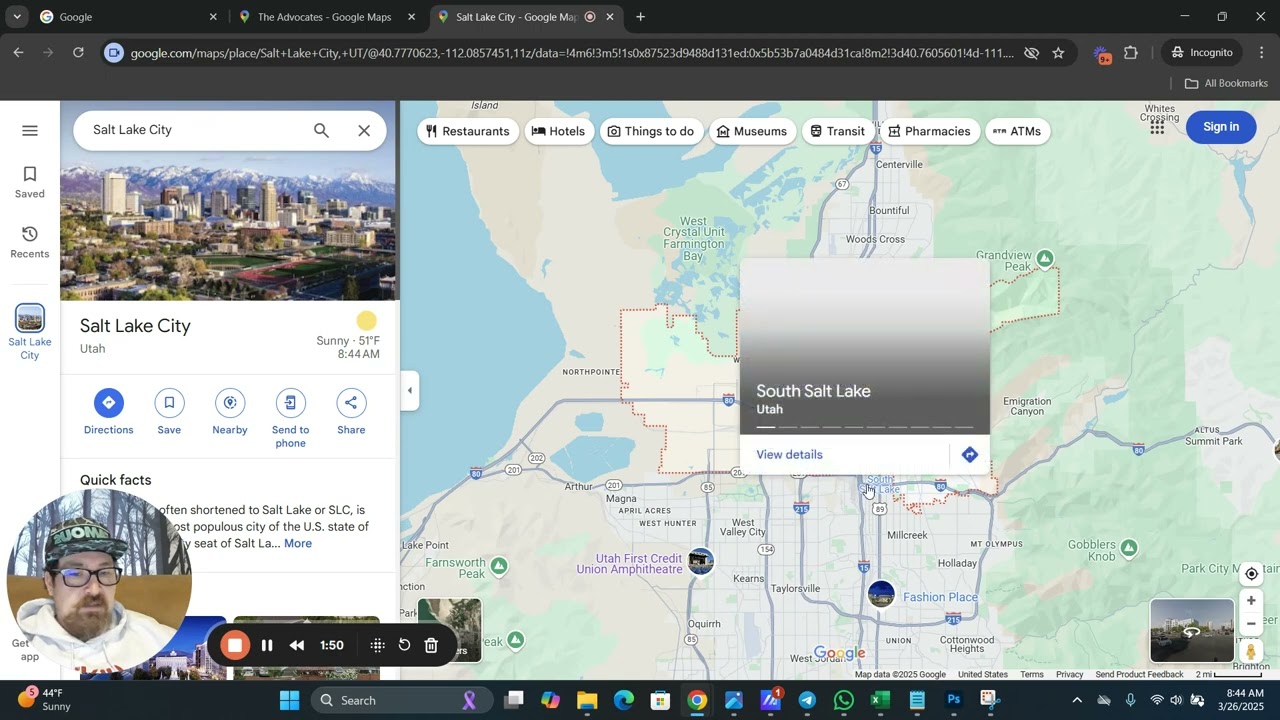Select the Salt Lake City sidebar thumbnail

tap(30, 318)
